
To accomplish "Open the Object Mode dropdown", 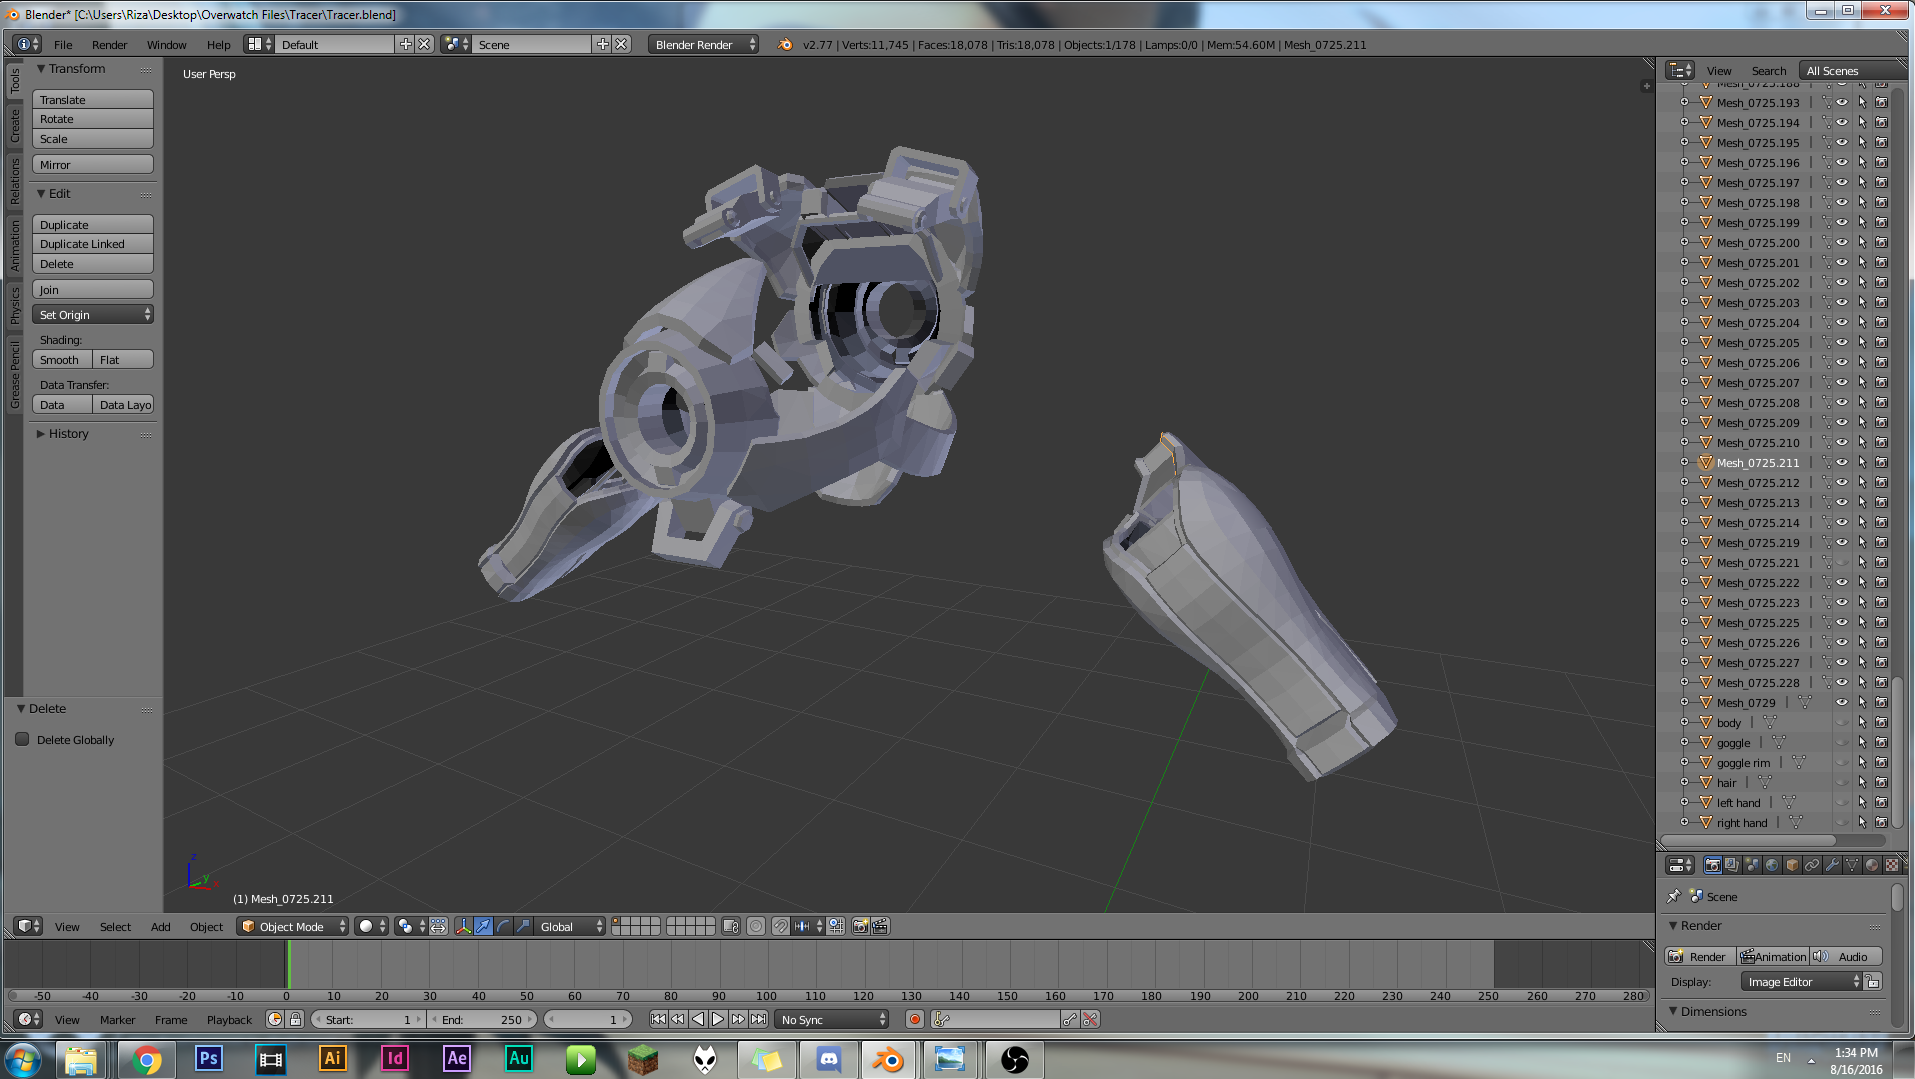I will coord(292,926).
